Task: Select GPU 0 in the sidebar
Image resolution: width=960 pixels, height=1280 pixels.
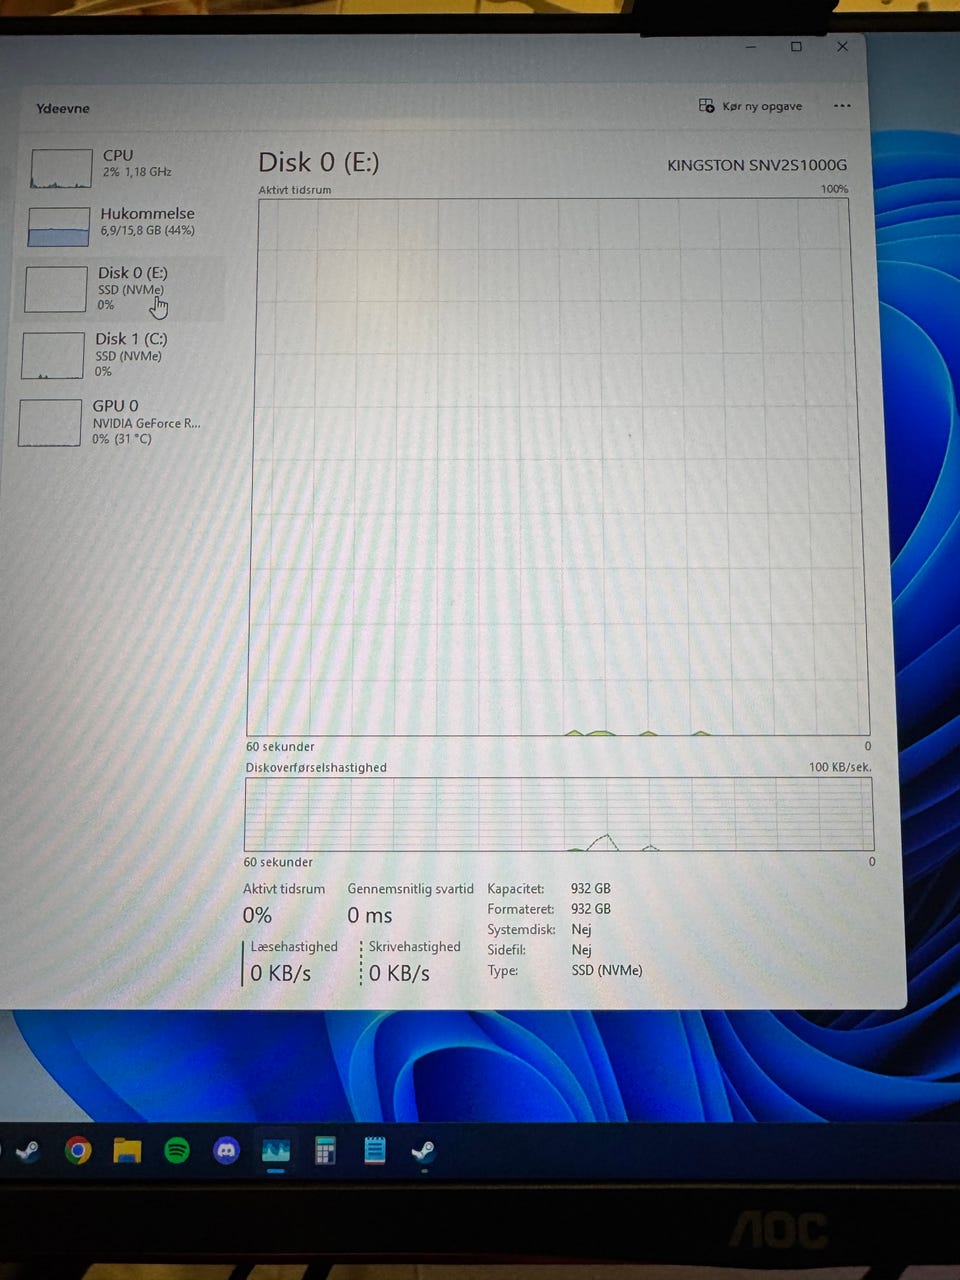Action: click(118, 422)
